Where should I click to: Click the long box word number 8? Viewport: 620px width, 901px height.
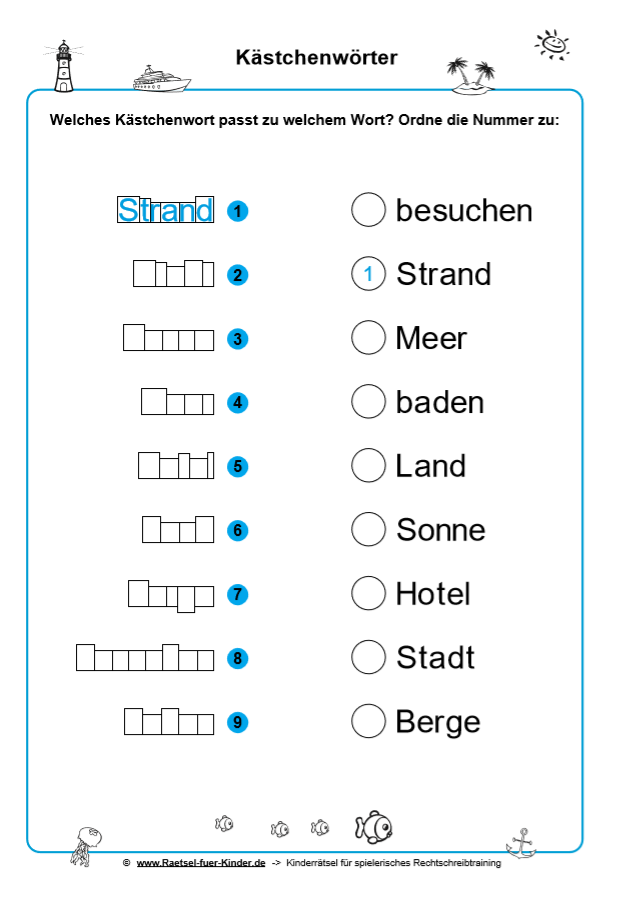pos(144,657)
